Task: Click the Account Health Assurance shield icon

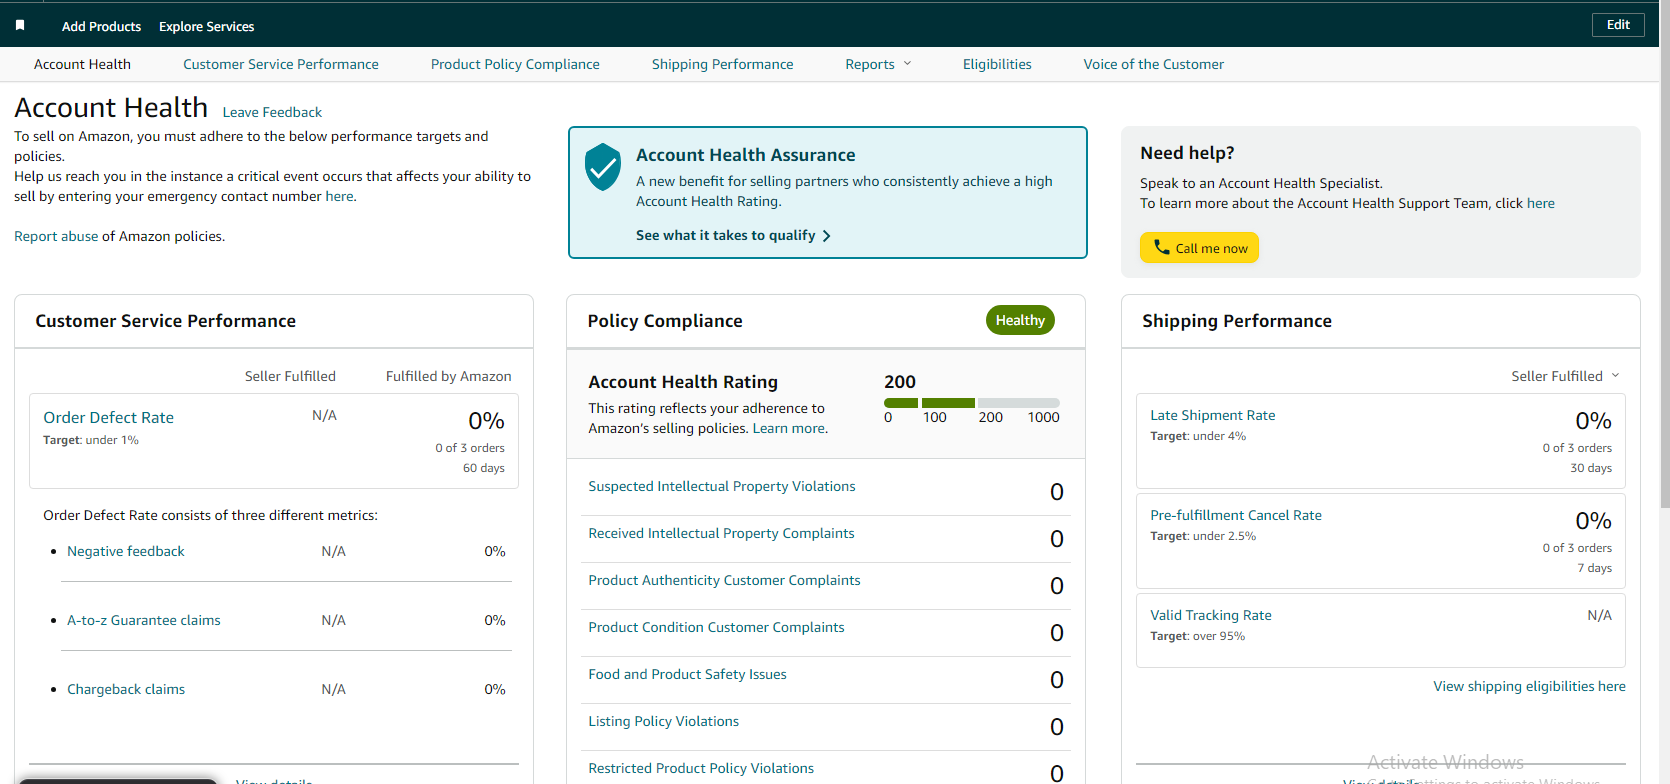Action: click(x=603, y=166)
